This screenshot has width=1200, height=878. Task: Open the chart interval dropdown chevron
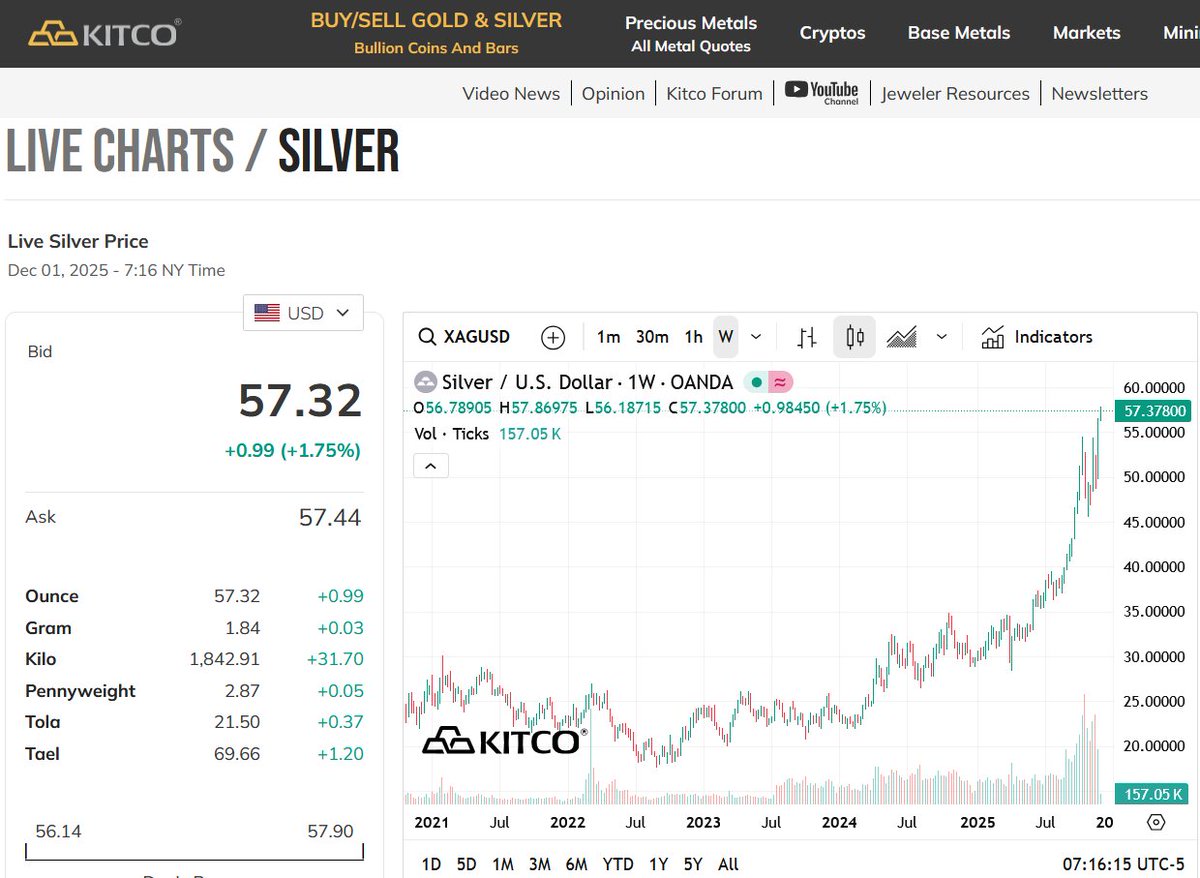pos(756,336)
